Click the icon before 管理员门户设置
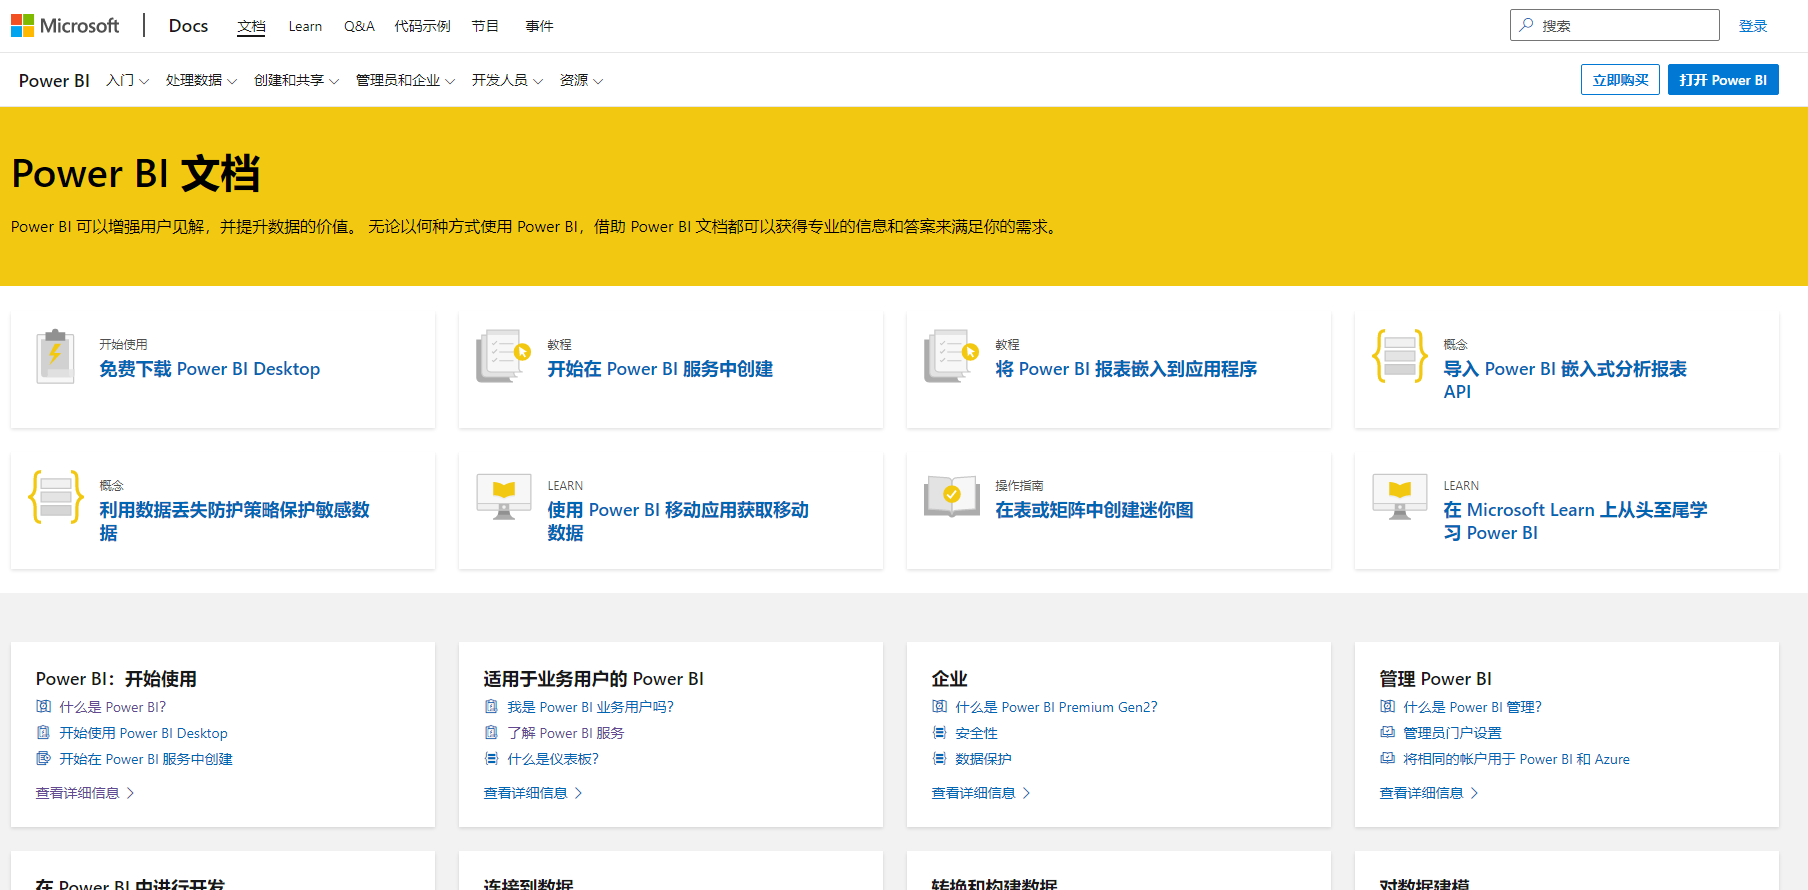The height and width of the screenshot is (890, 1808). [x=1387, y=733]
